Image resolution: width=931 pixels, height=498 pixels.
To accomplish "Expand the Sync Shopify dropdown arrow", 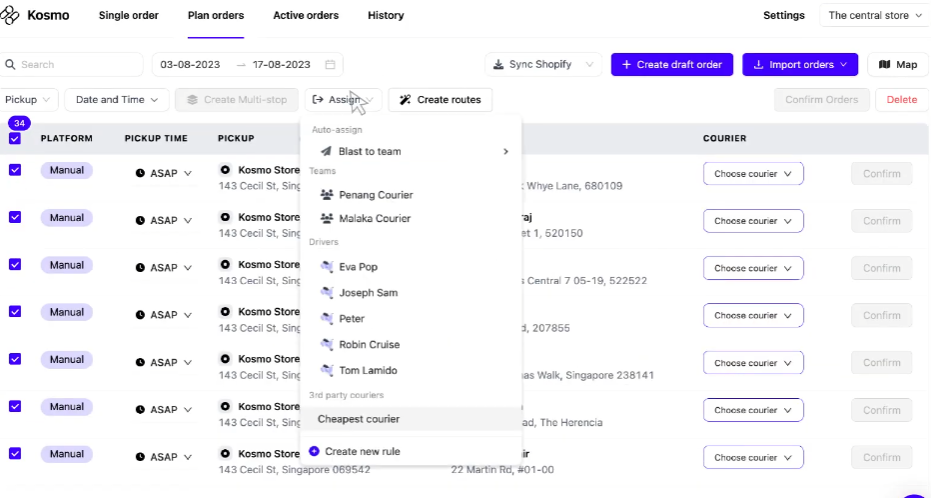I will (589, 65).
